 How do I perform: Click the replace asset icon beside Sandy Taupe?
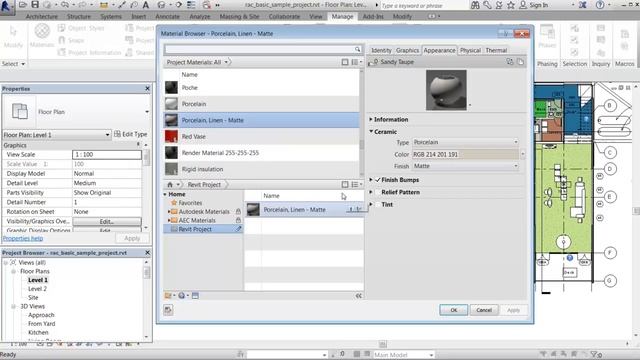510,62
